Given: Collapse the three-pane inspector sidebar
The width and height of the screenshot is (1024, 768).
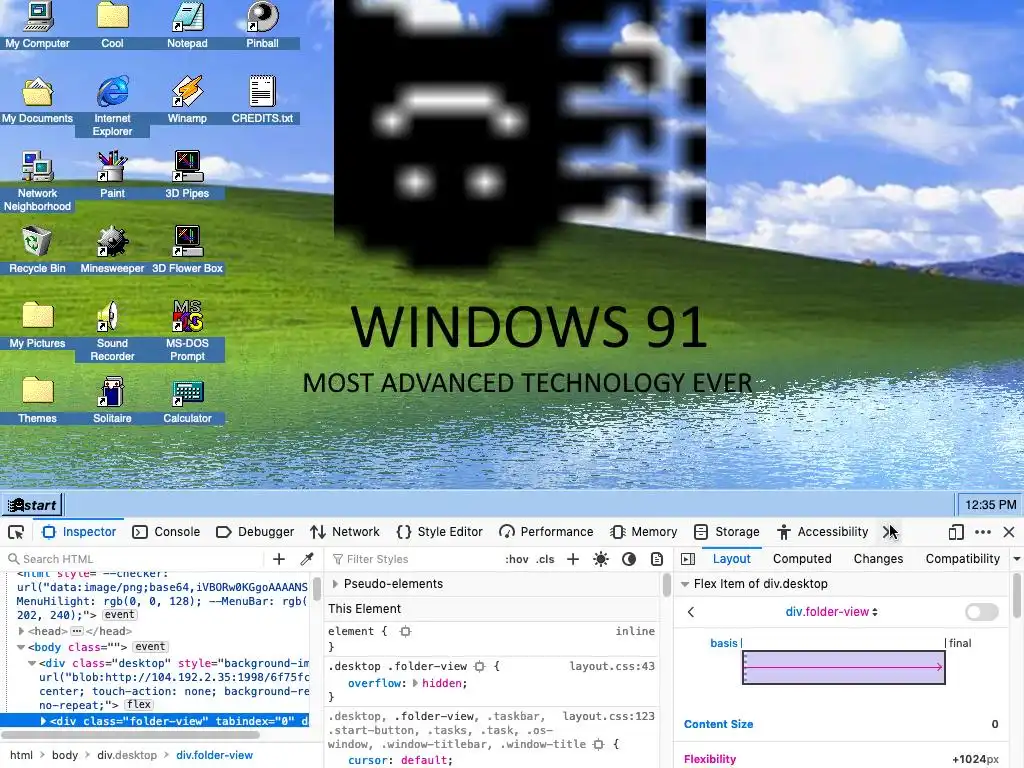Looking at the screenshot, I should point(688,559).
